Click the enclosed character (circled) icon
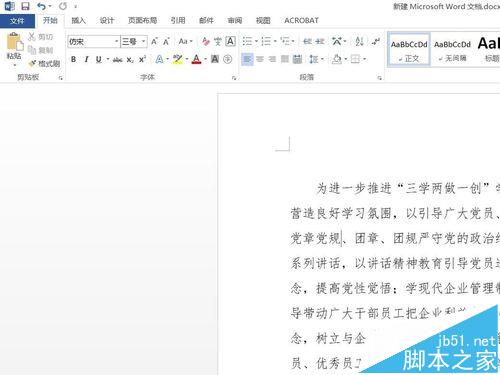 tap(228, 59)
